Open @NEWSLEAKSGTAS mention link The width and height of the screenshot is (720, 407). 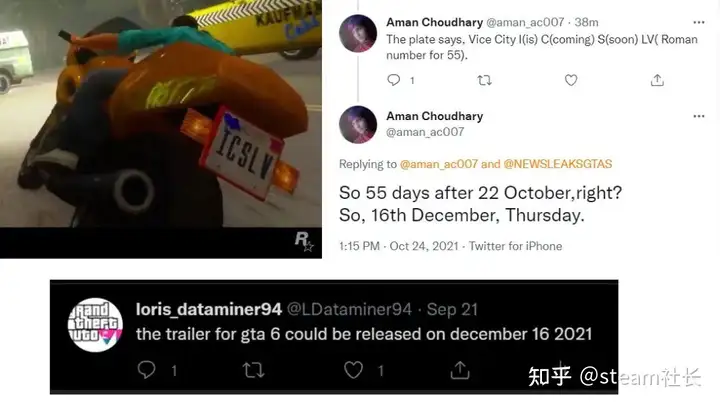[x=557, y=164]
